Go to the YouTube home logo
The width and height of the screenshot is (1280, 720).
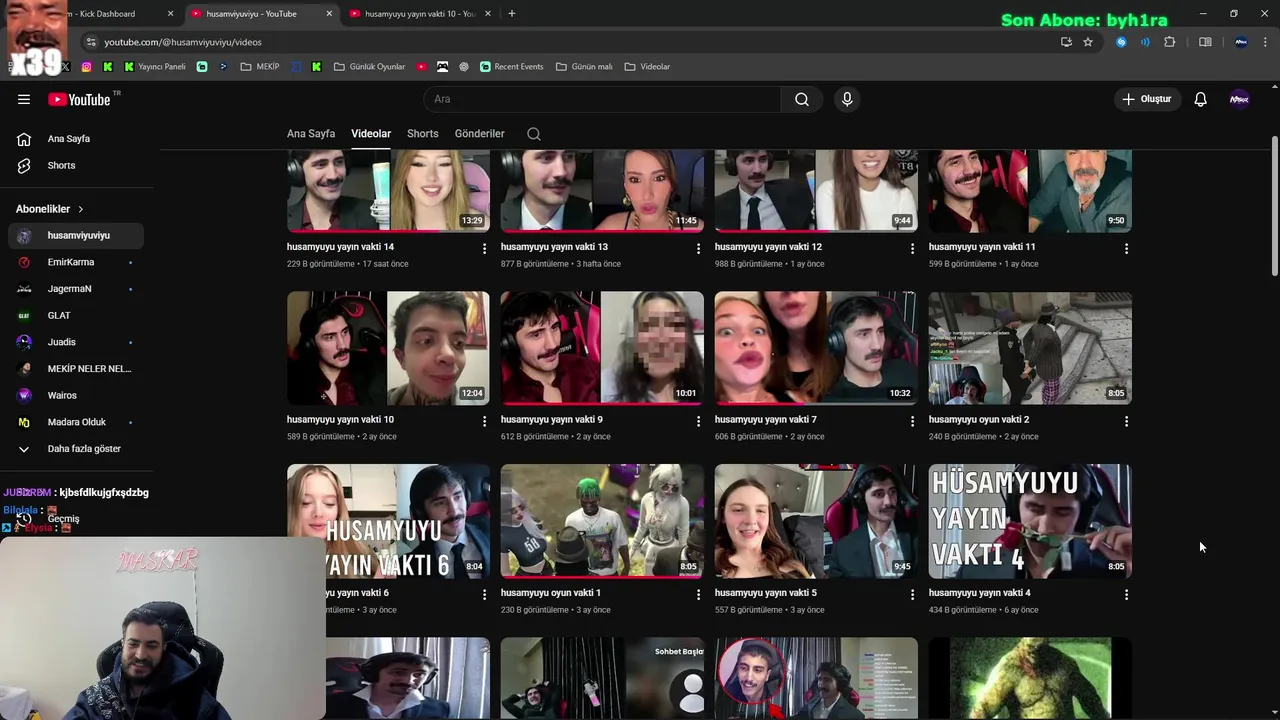coord(80,99)
